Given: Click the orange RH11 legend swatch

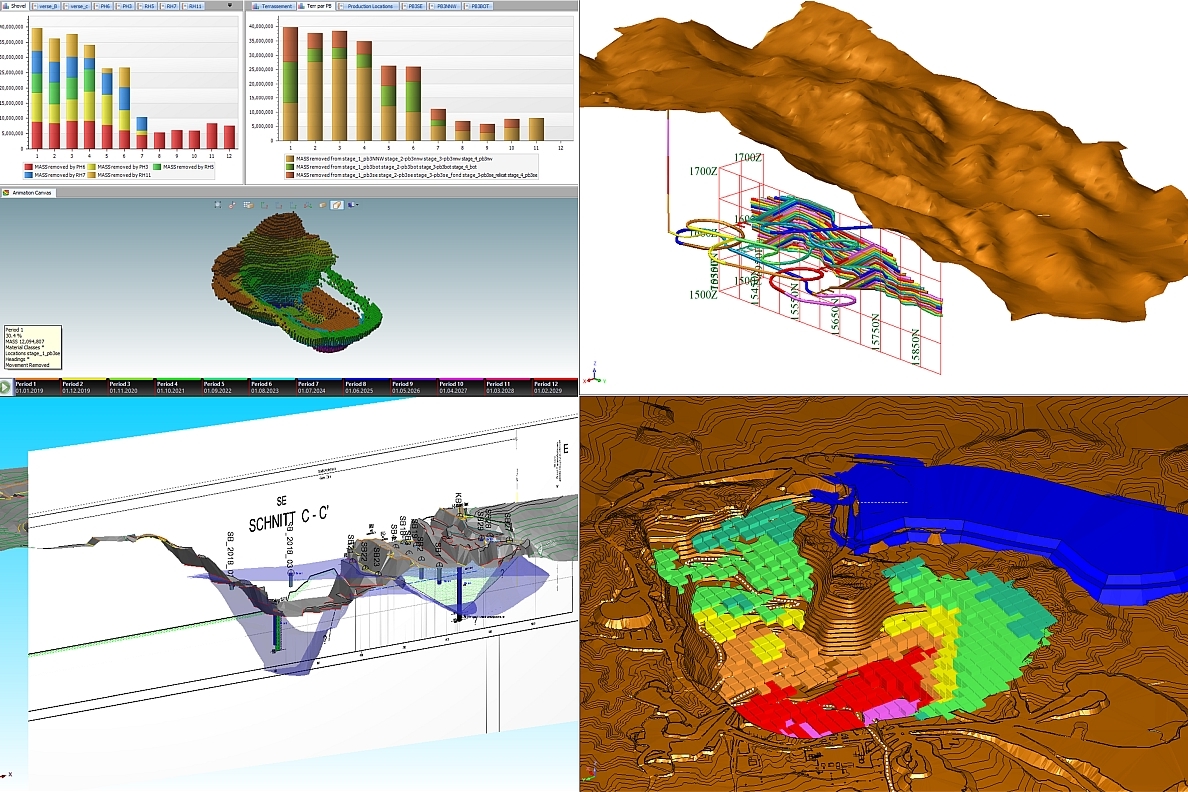Looking at the screenshot, I should tap(92, 175).
